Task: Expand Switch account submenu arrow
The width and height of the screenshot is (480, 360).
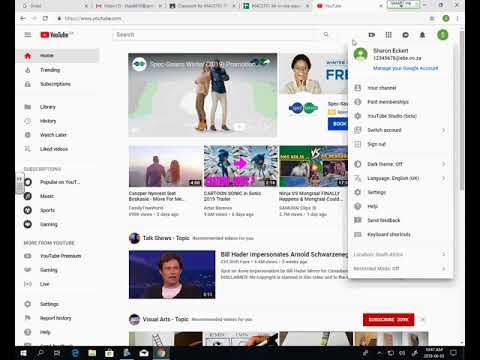Action: click(443, 130)
